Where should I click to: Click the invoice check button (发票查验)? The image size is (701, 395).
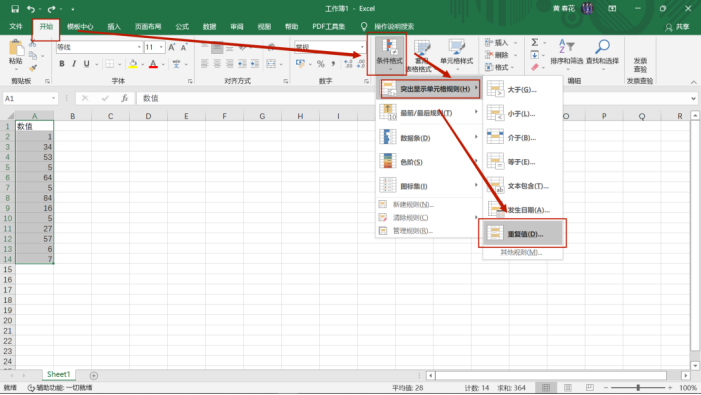640,65
